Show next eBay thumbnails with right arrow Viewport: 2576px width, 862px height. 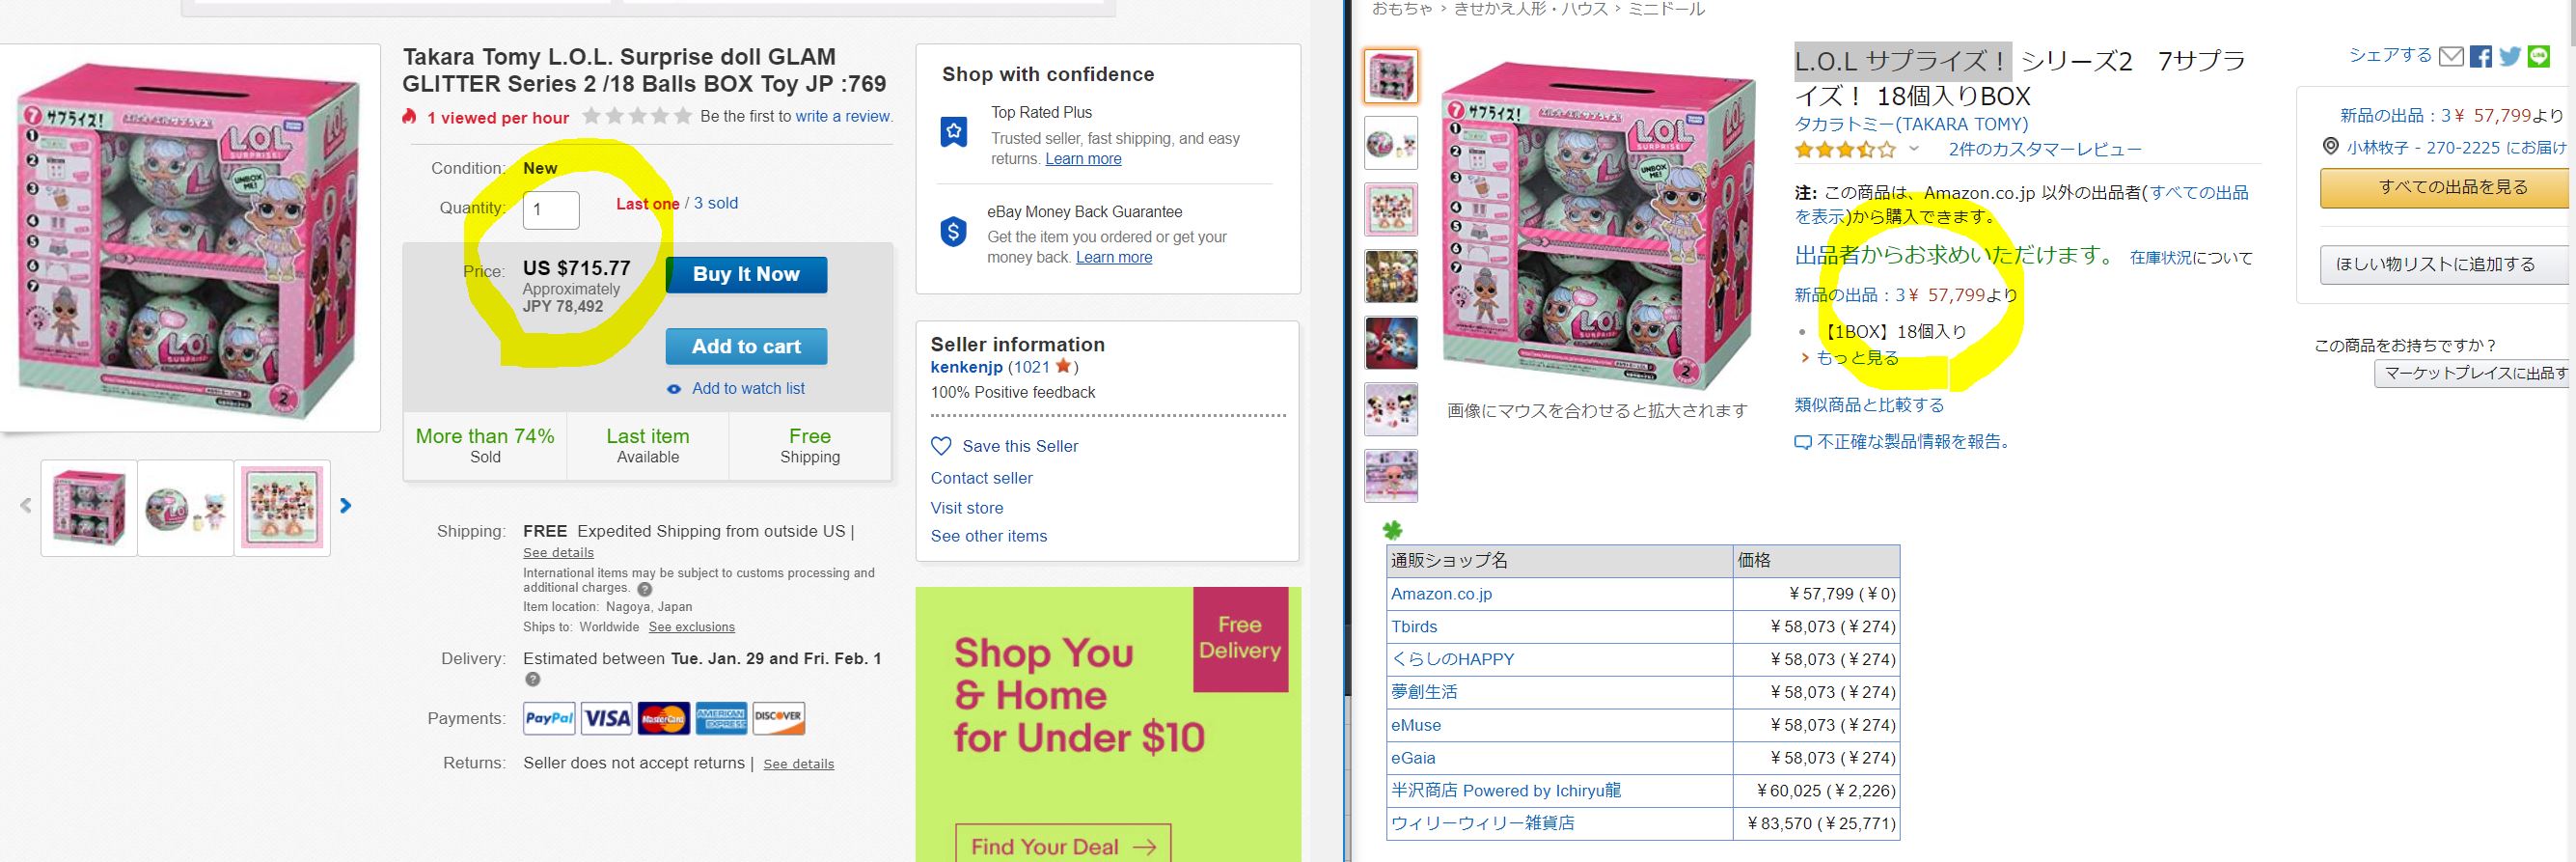(346, 506)
